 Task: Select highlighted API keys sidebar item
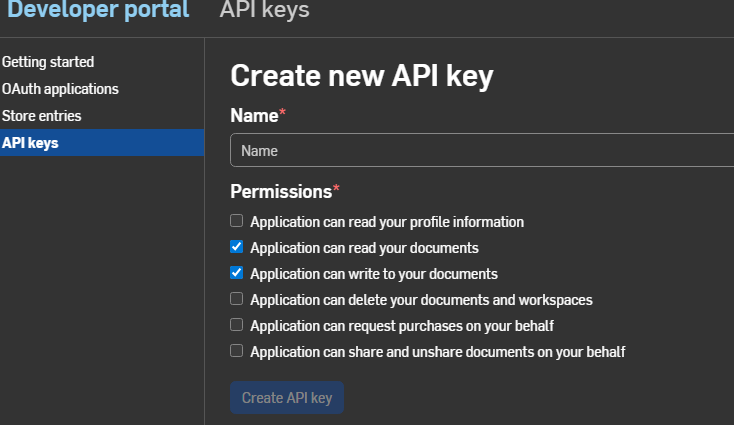[x=102, y=143]
